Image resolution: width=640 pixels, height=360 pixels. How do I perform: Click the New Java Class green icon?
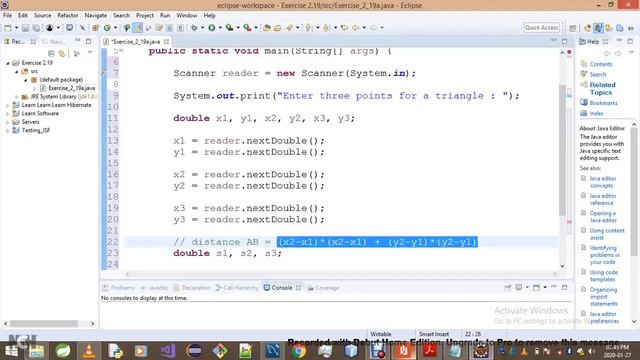107,28
